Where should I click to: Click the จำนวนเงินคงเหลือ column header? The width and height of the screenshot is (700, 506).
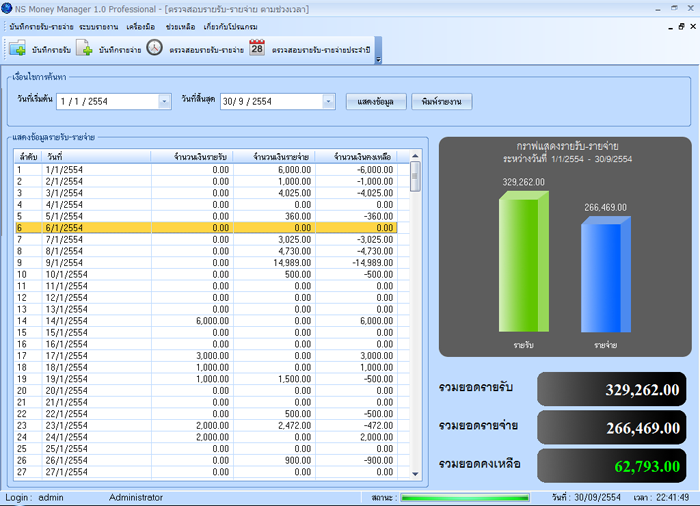tap(356, 157)
